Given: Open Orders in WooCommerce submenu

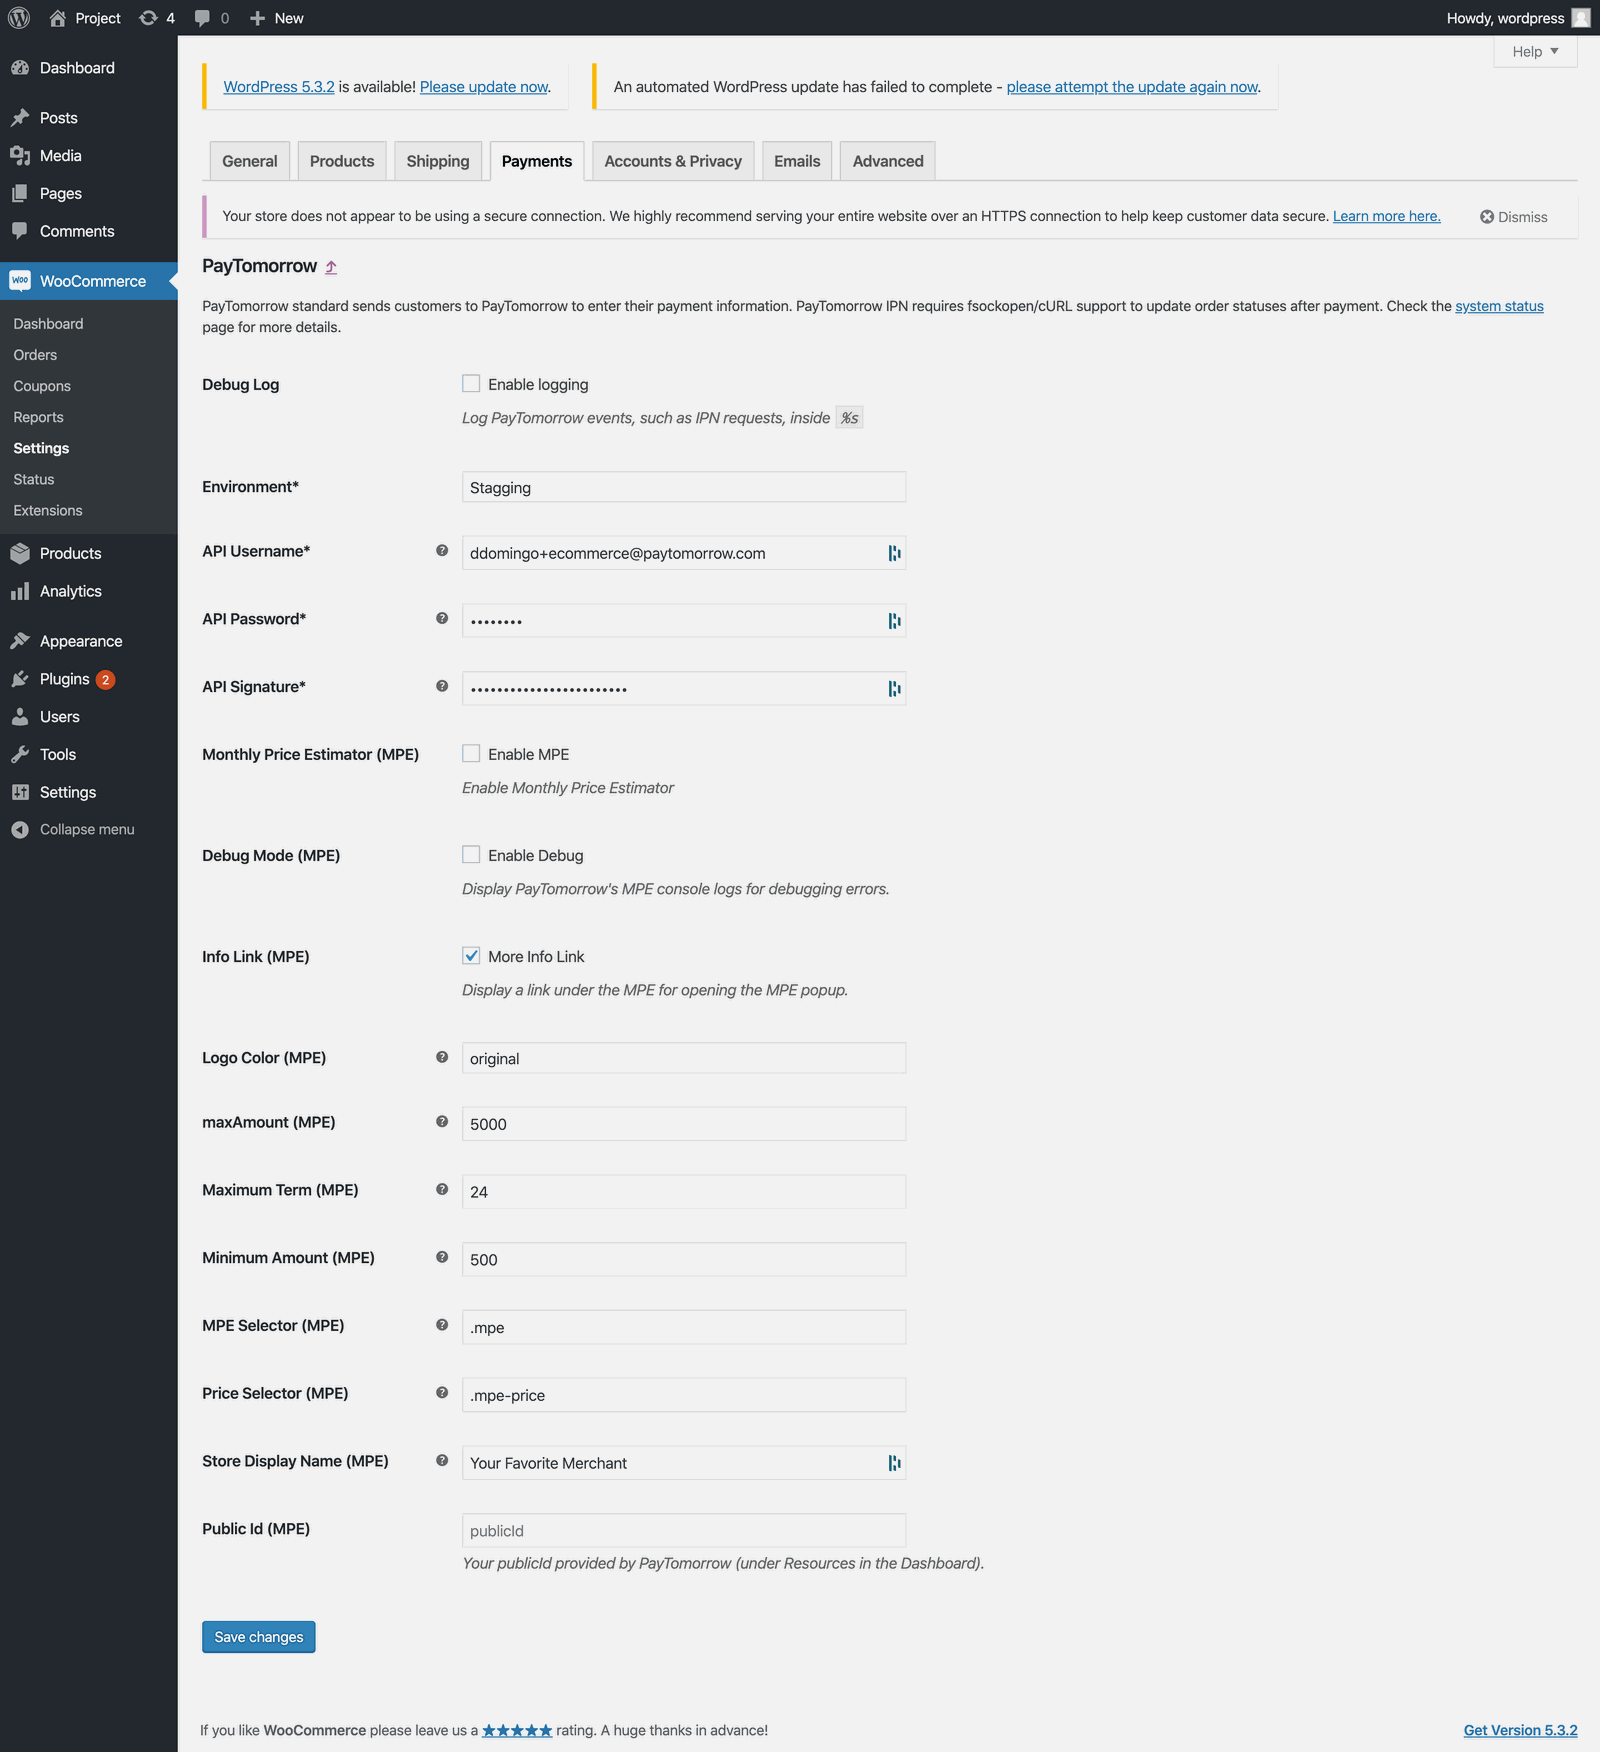Looking at the screenshot, I should pyautogui.click(x=35, y=355).
